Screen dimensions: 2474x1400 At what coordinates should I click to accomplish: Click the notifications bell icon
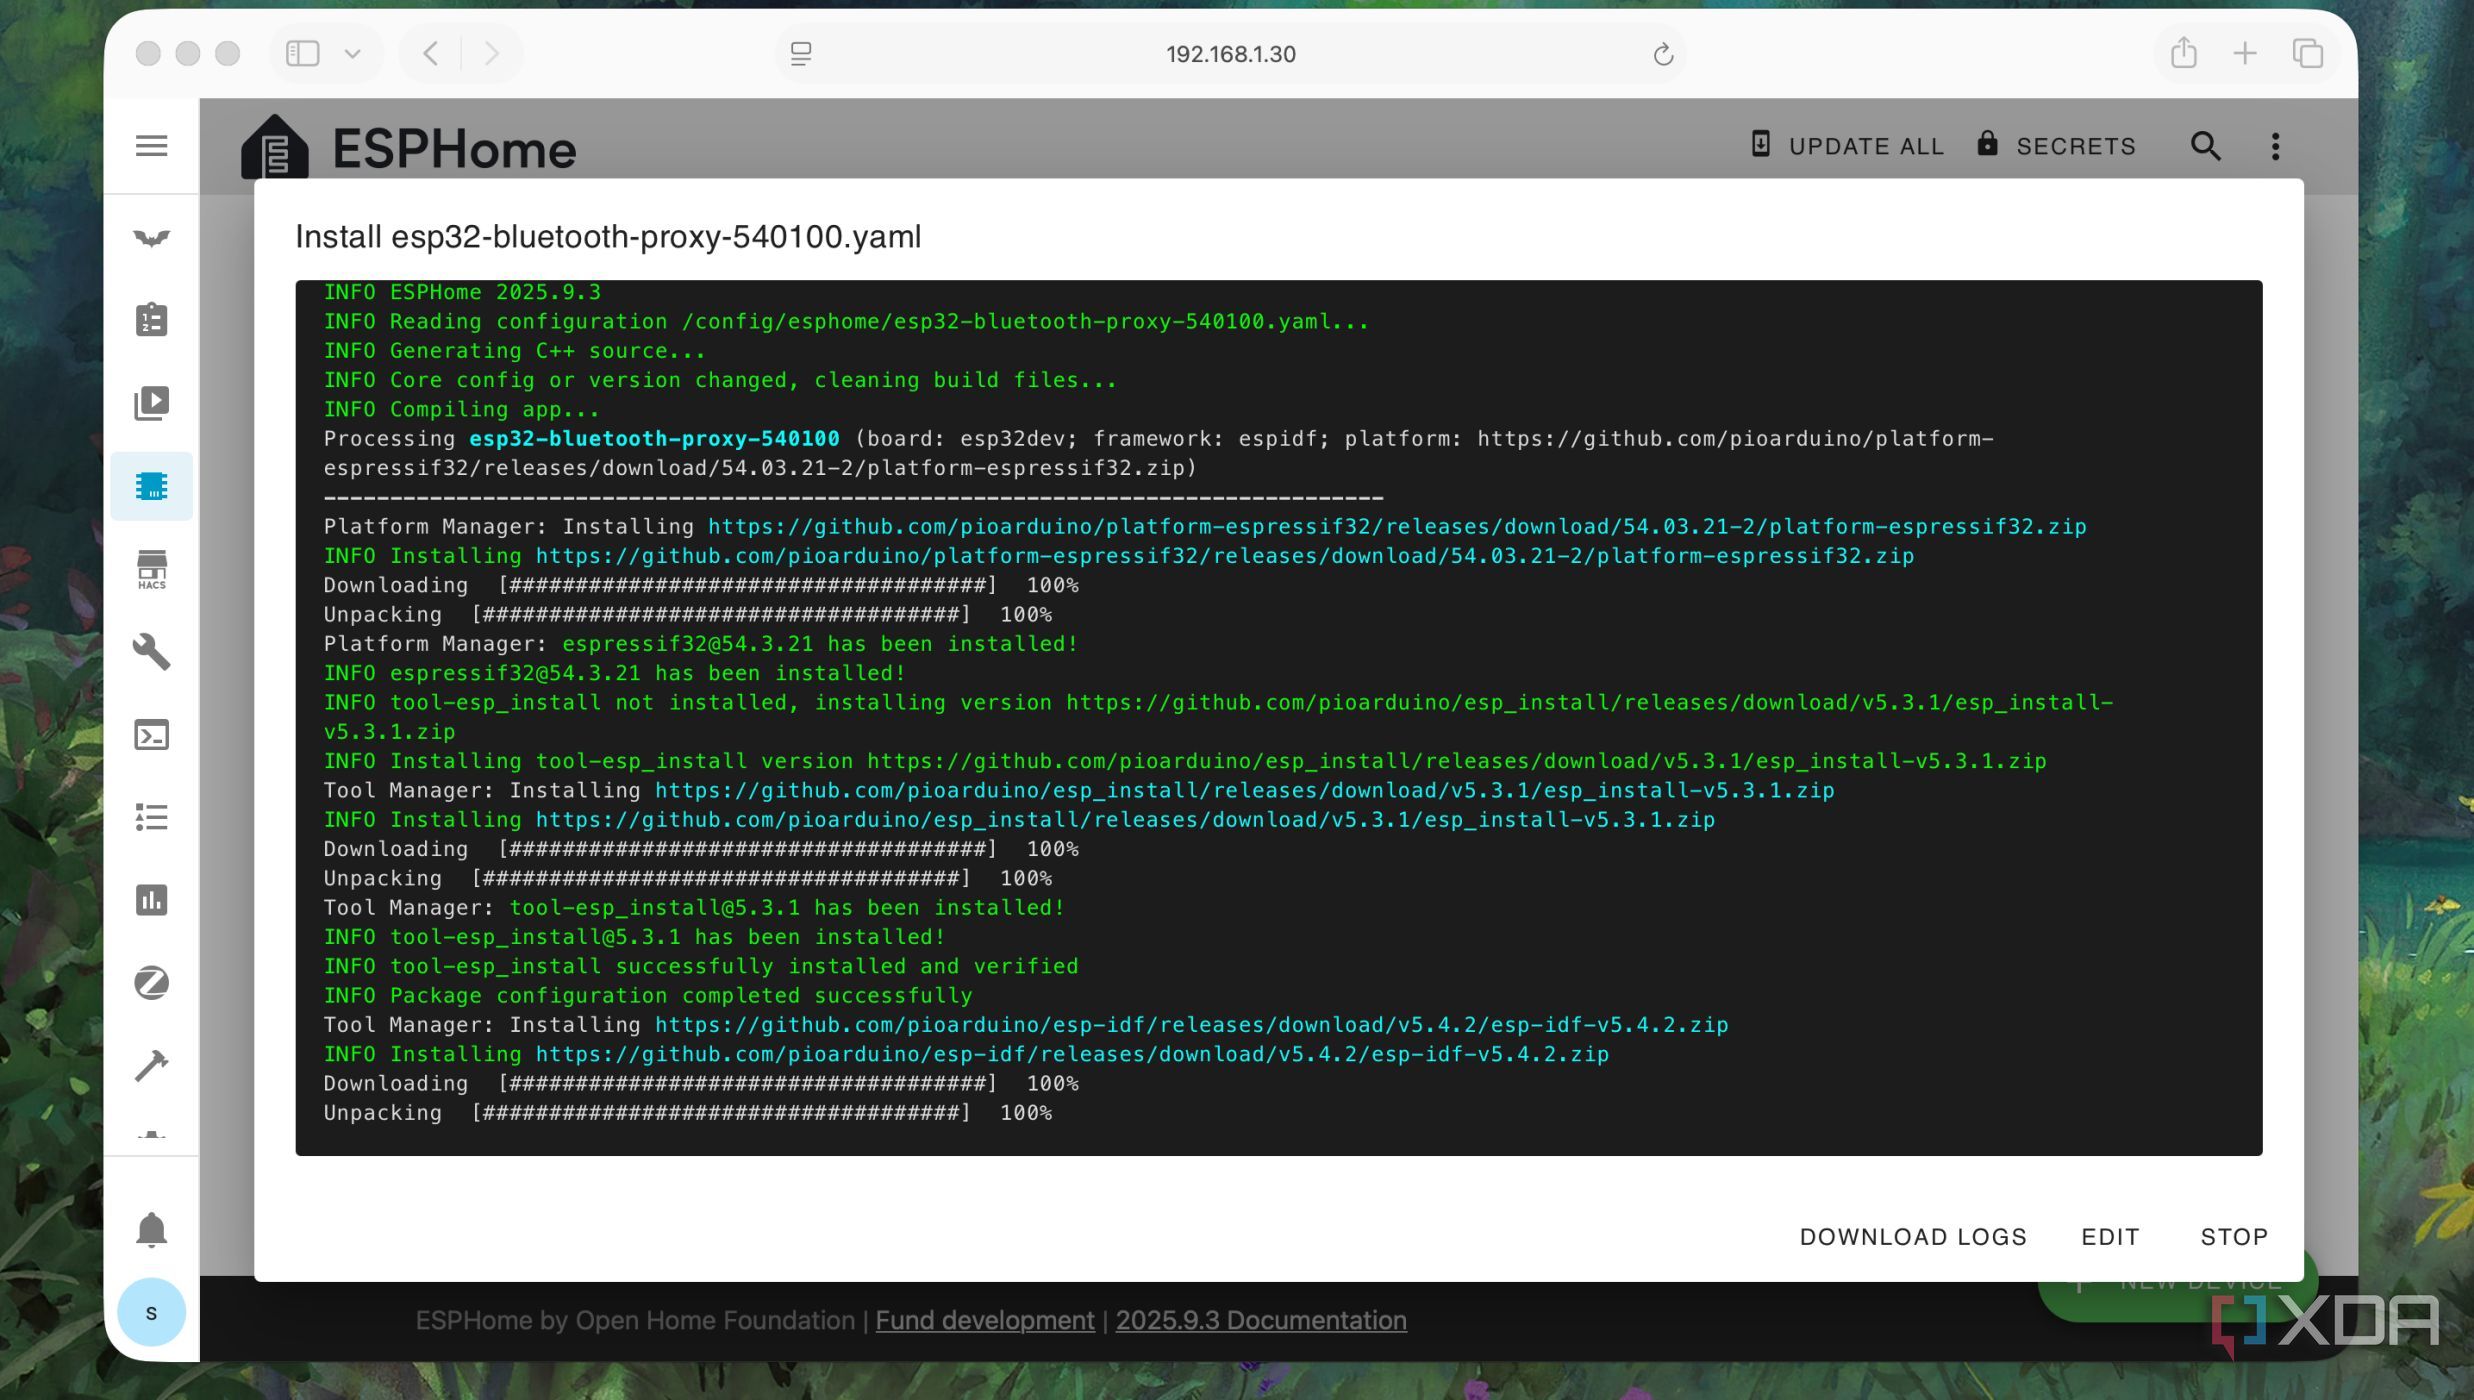click(151, 1229)
